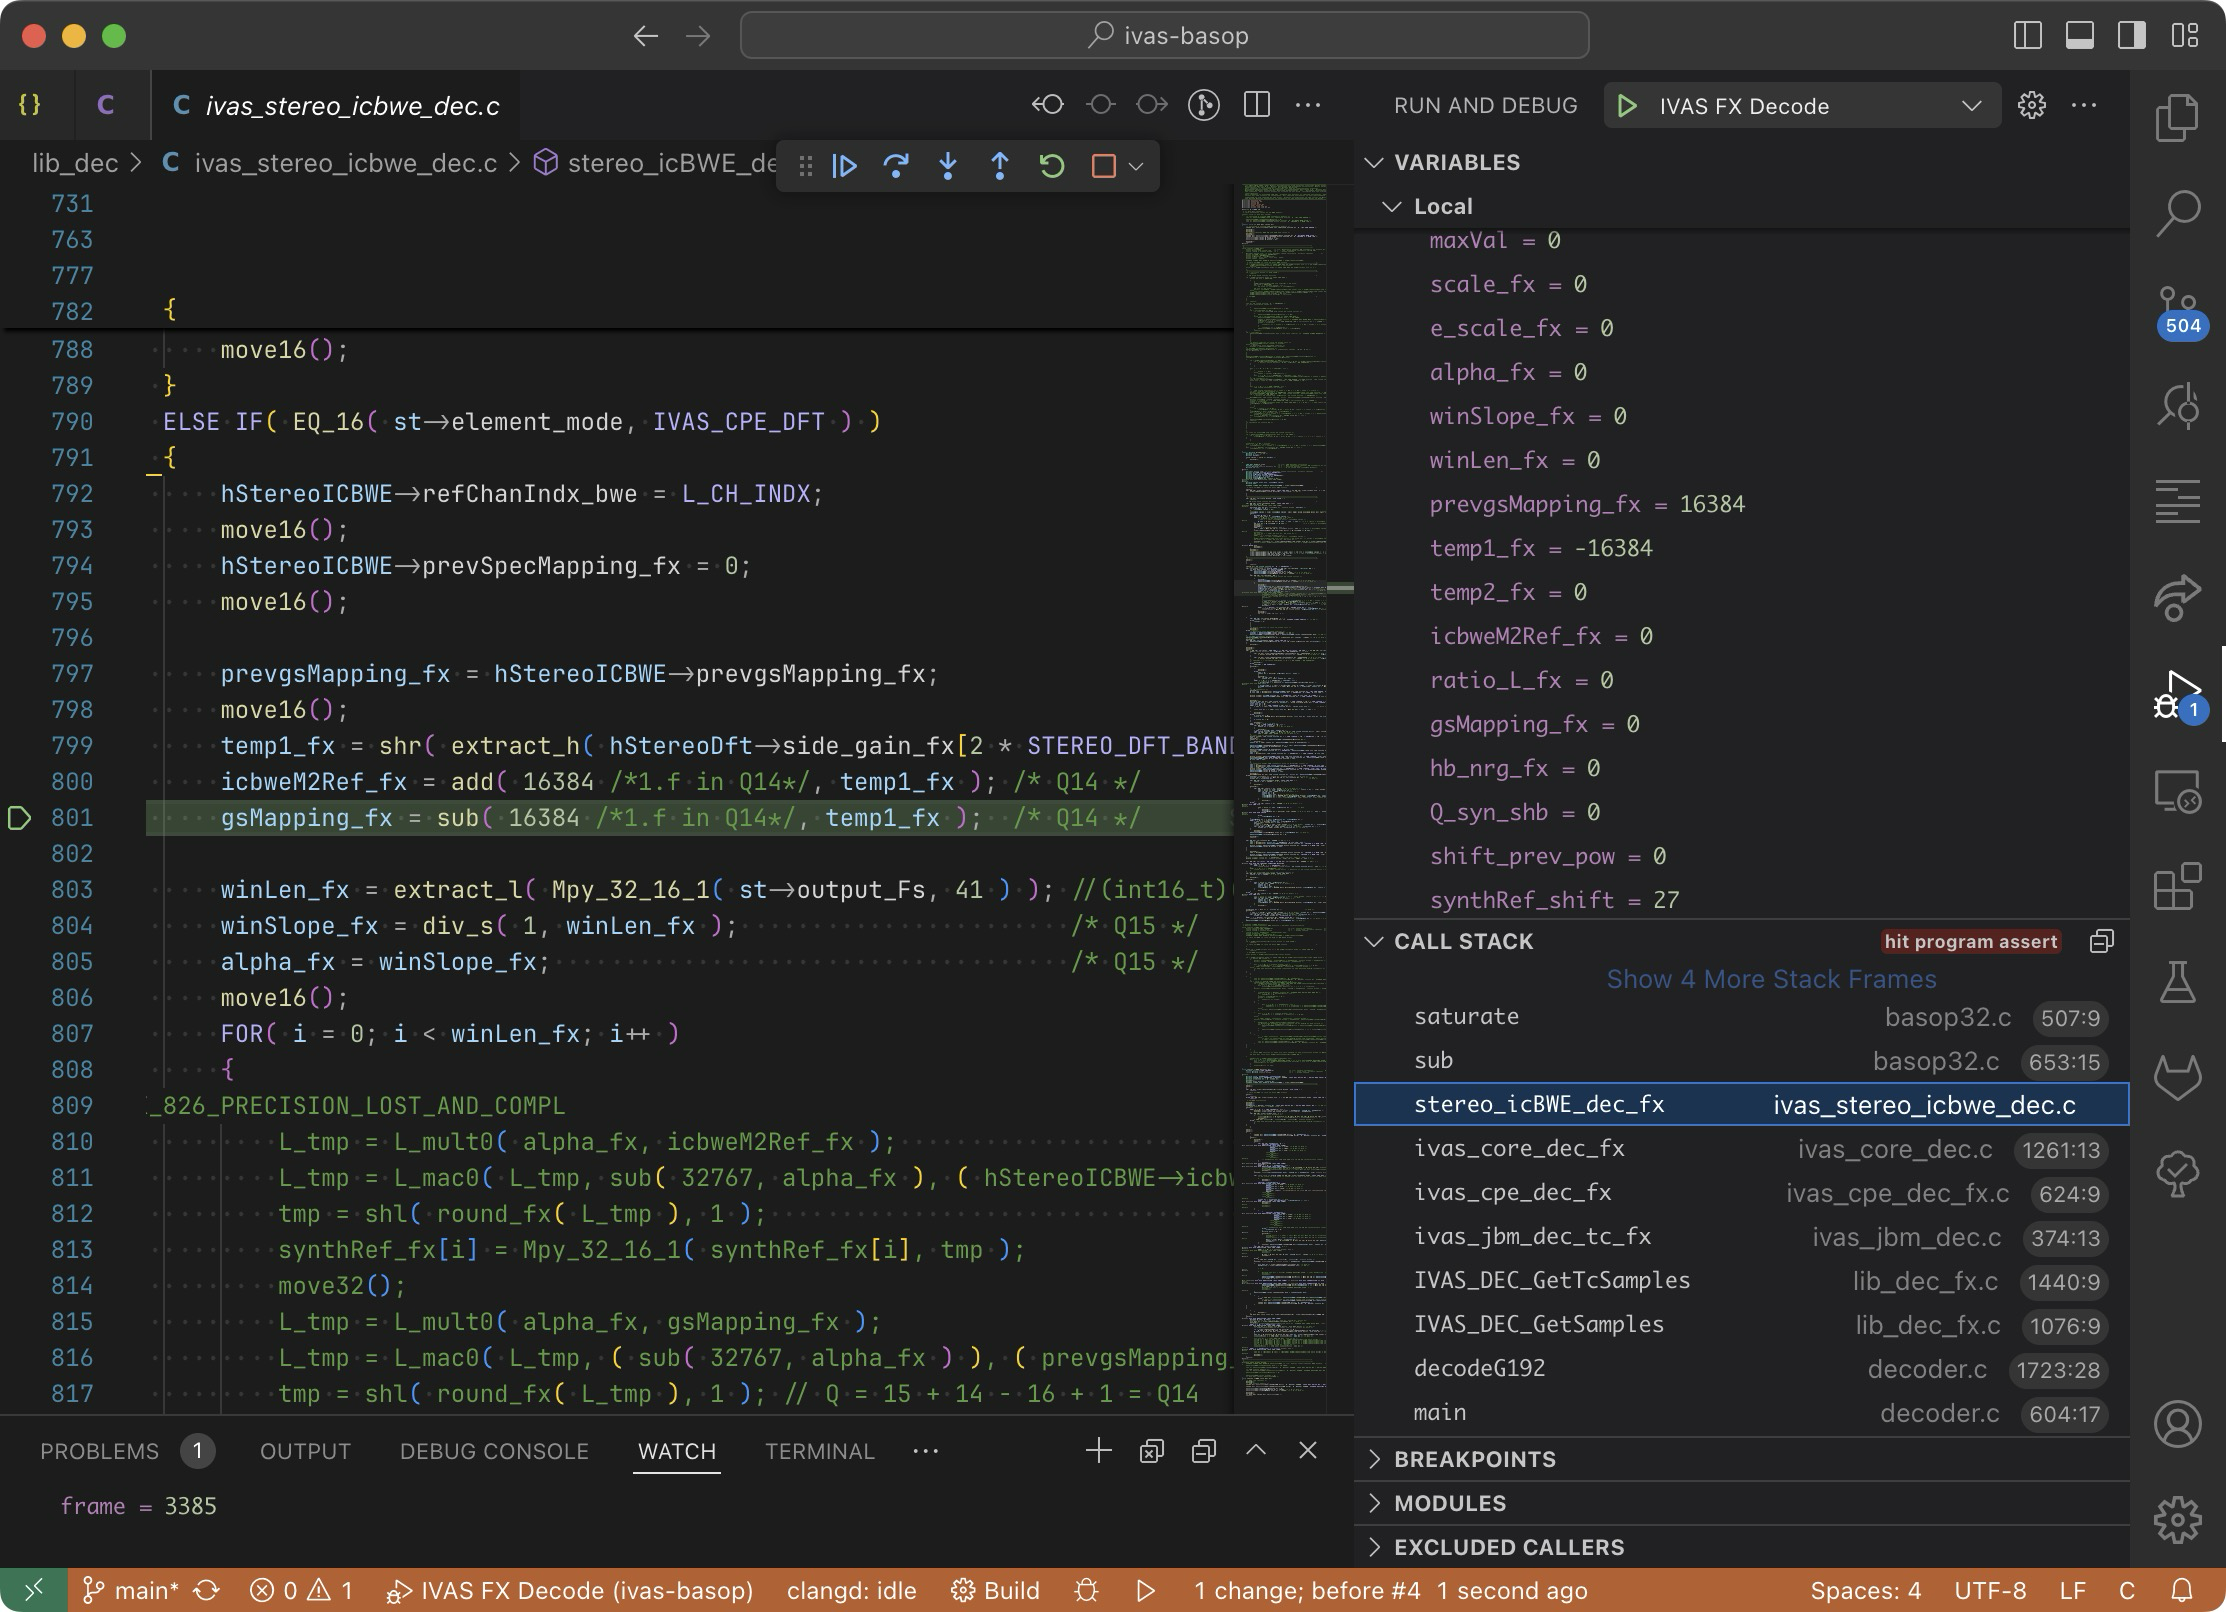Toggle the primary side bar layout button
2226x1612 pixels.
[2027, 36]
